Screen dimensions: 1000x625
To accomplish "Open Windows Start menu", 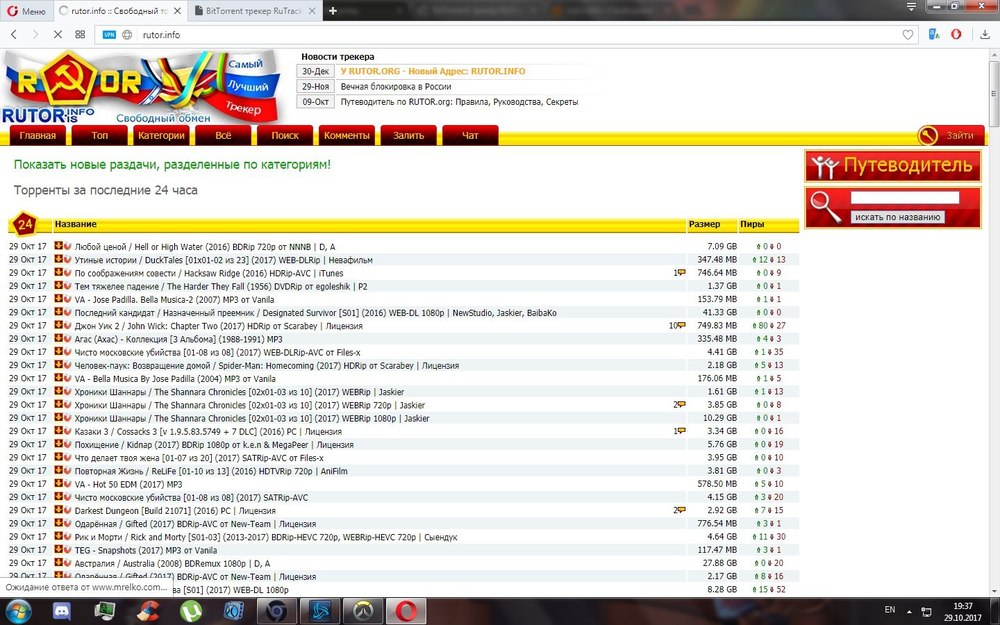I will tap(18, 611).
